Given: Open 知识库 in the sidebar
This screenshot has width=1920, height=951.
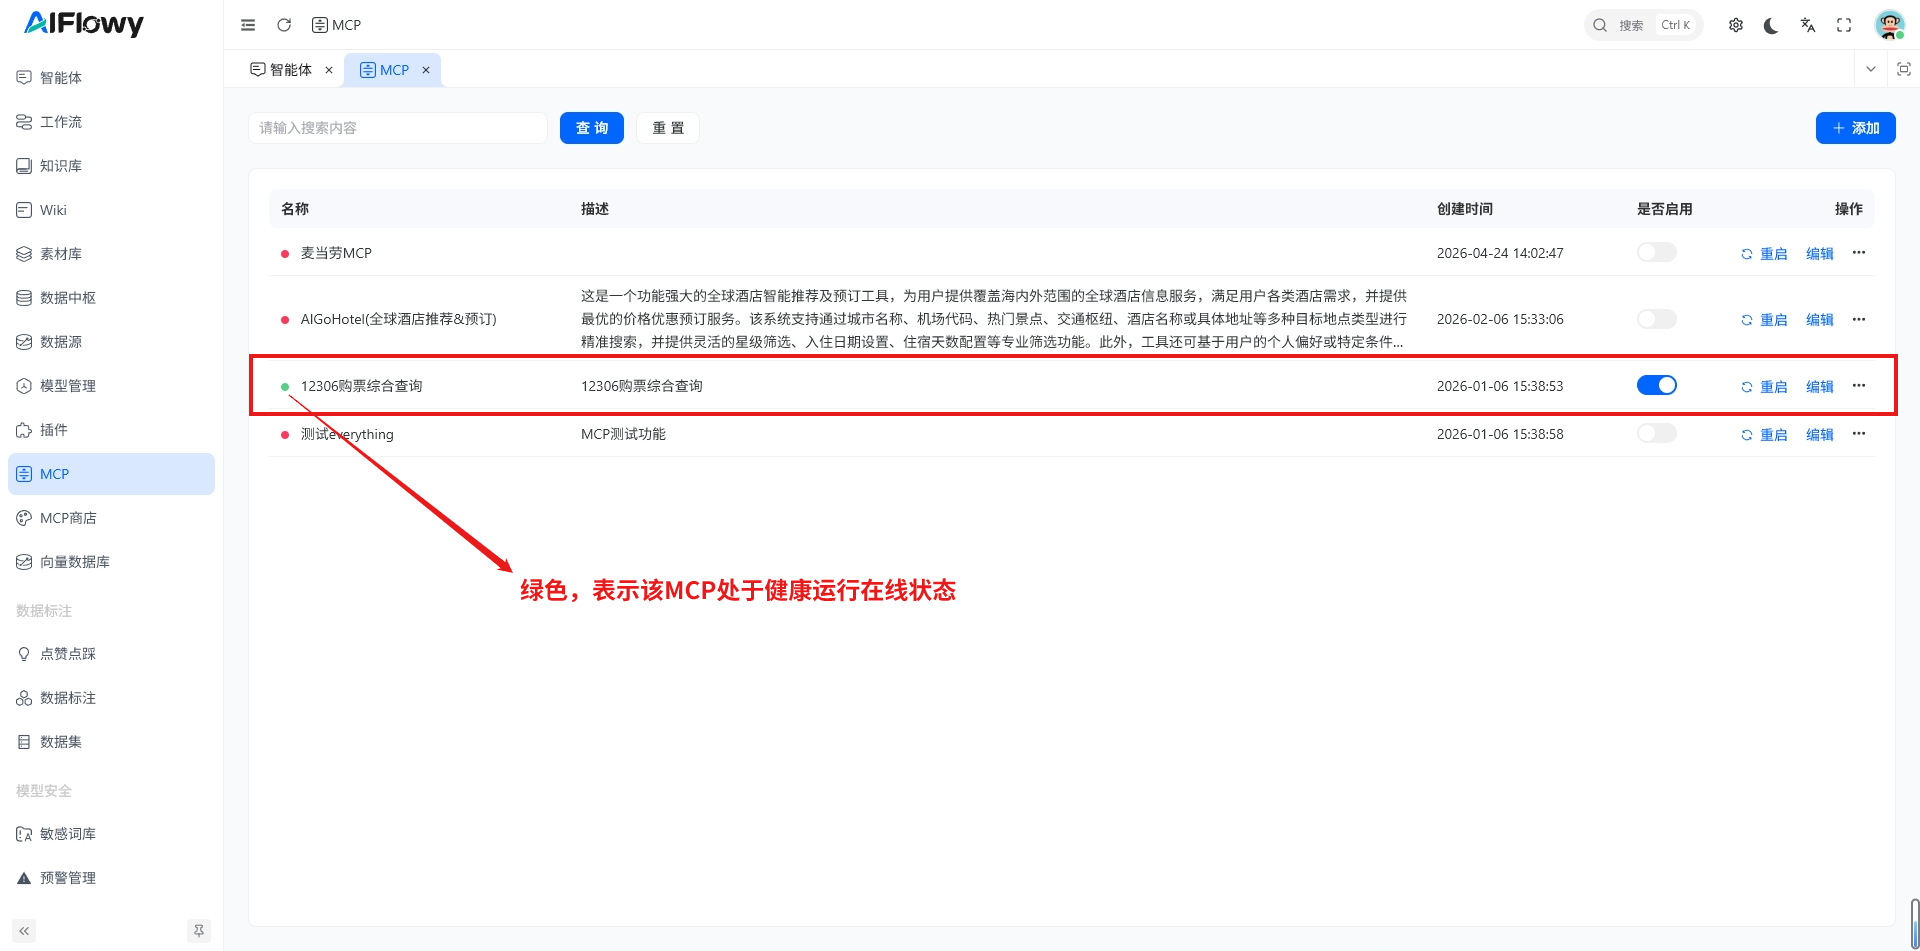Looking at the screenshot, I should tap(111, 166).
